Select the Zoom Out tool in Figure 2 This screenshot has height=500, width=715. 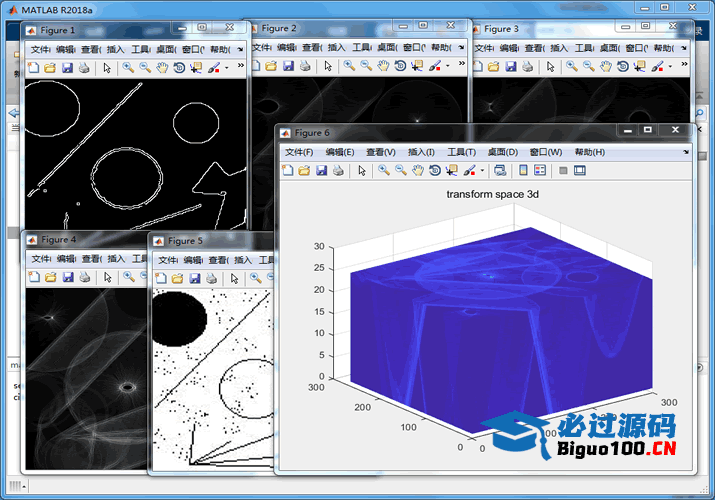tap(366, 66)
